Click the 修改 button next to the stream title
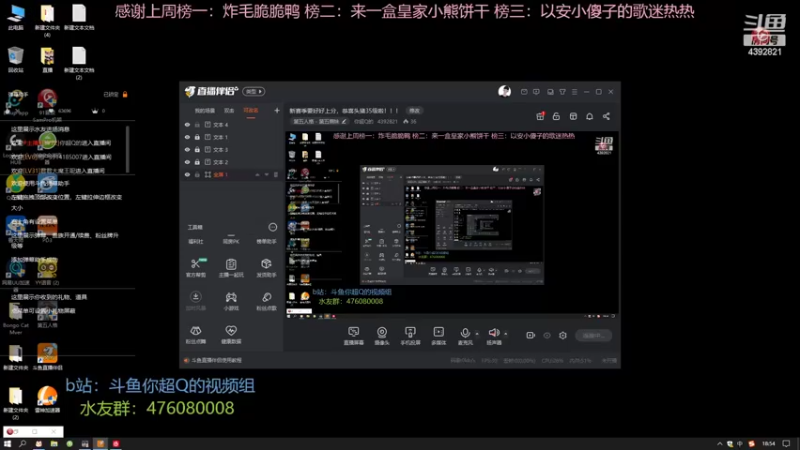The width and height of the screenshot is (800, 450). [x=414, y=110]
